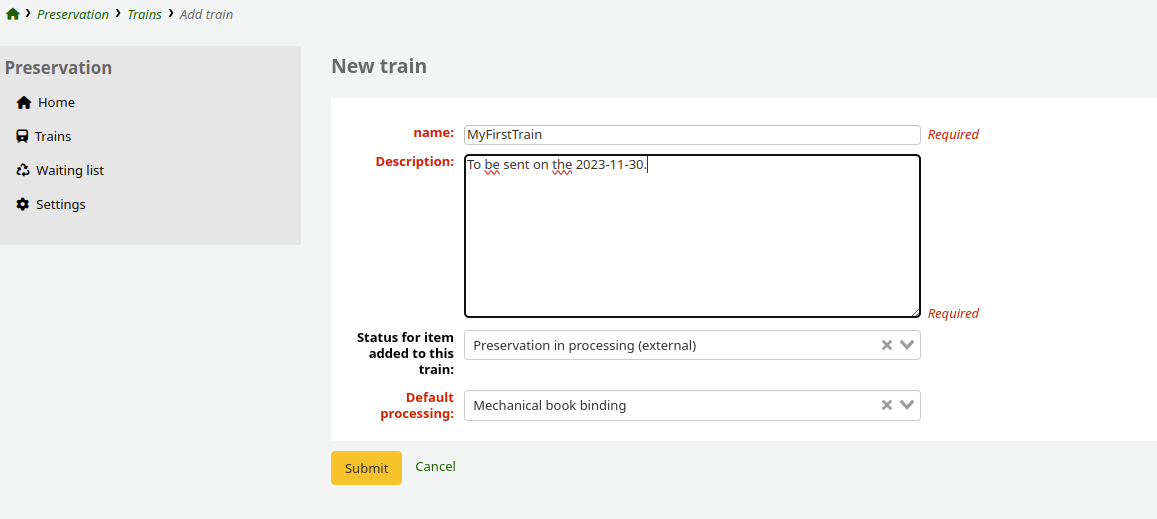Expand the status dropdown arrow
Viewport: 1157px width, 519px height.
tap(907, 345)
